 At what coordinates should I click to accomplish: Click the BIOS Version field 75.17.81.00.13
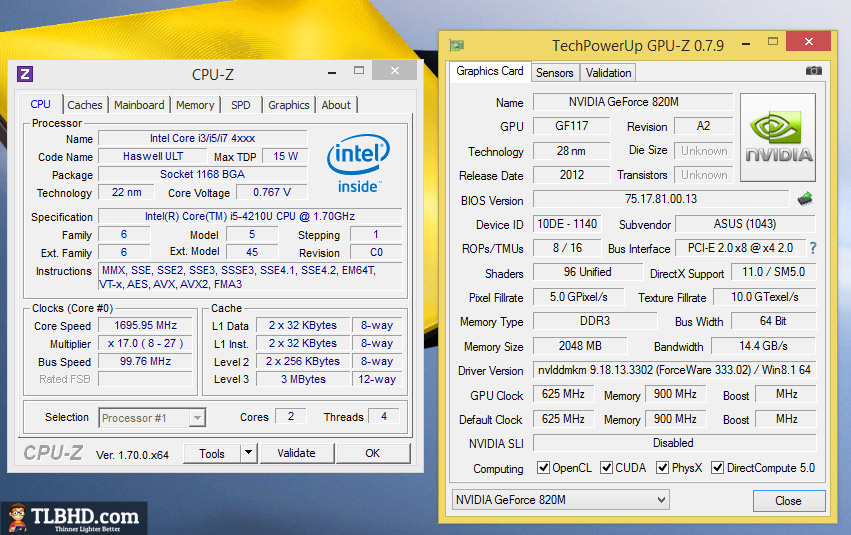[x=661, y=199]
